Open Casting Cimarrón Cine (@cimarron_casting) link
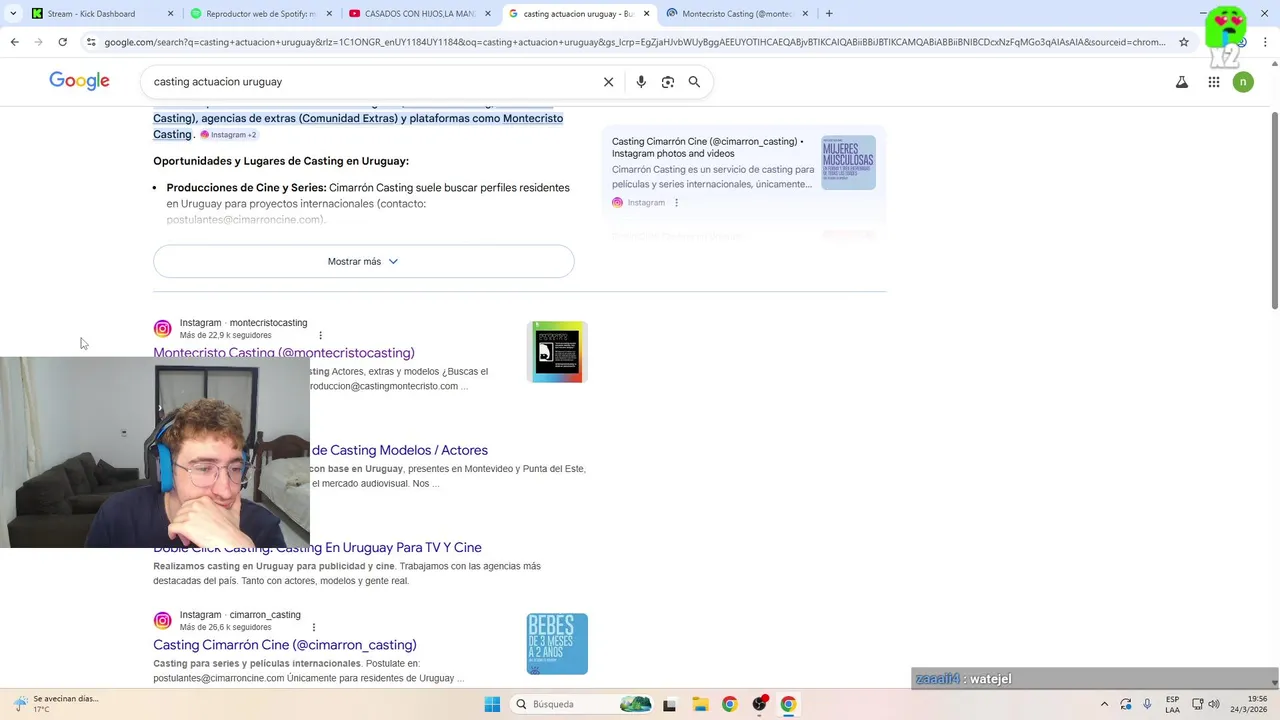1280x720 pixels. pos(285,645)
